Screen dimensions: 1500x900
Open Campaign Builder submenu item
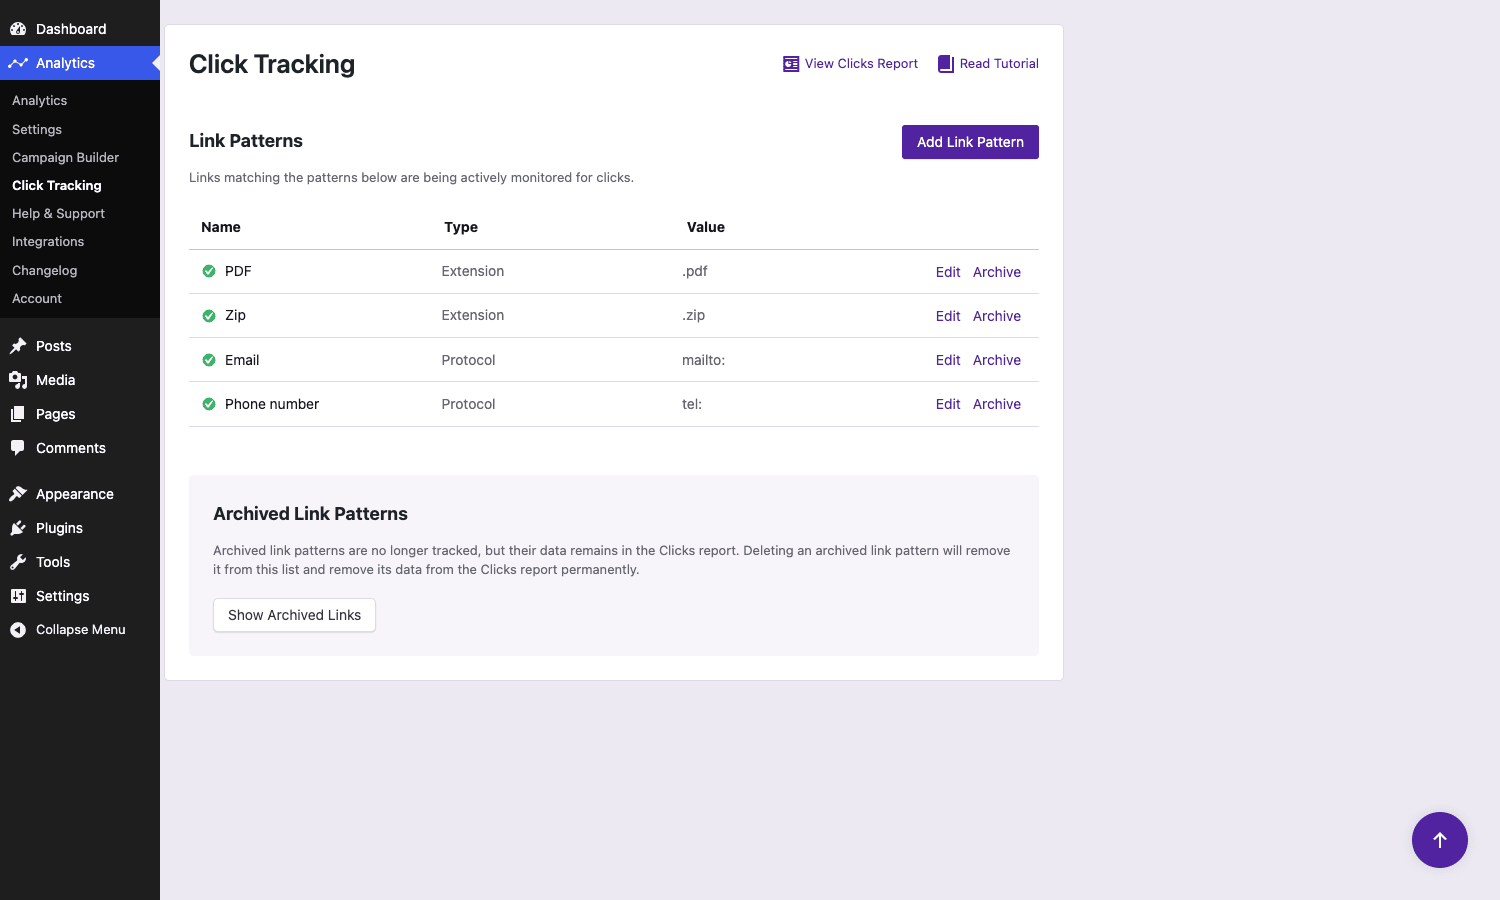pos(65,157)
